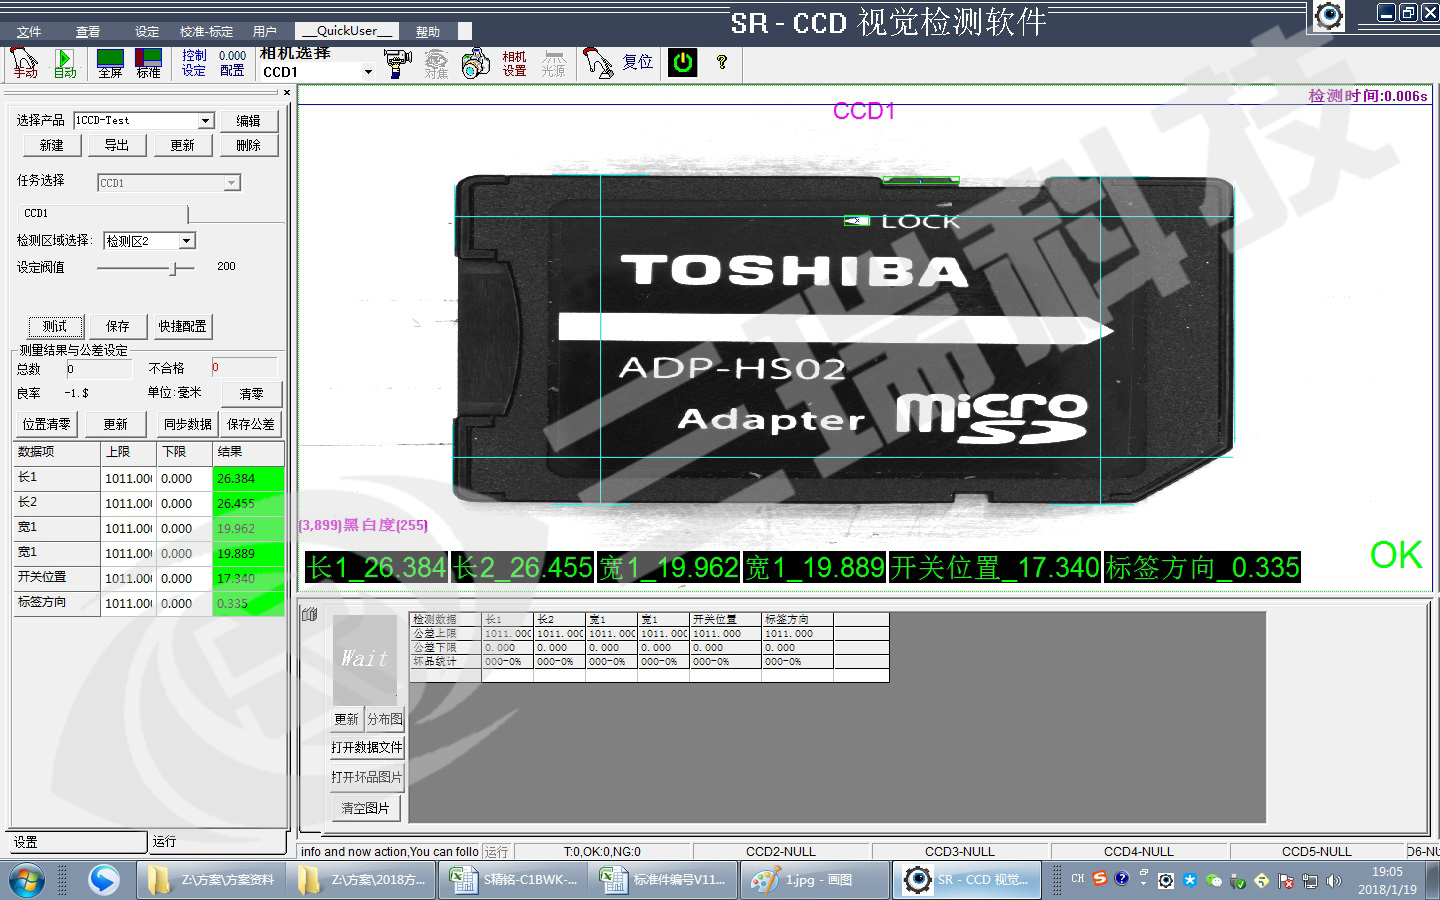Click the eye logo icon in title bar
This screenshot has width=1440, height=900.
pos(1328,16)
